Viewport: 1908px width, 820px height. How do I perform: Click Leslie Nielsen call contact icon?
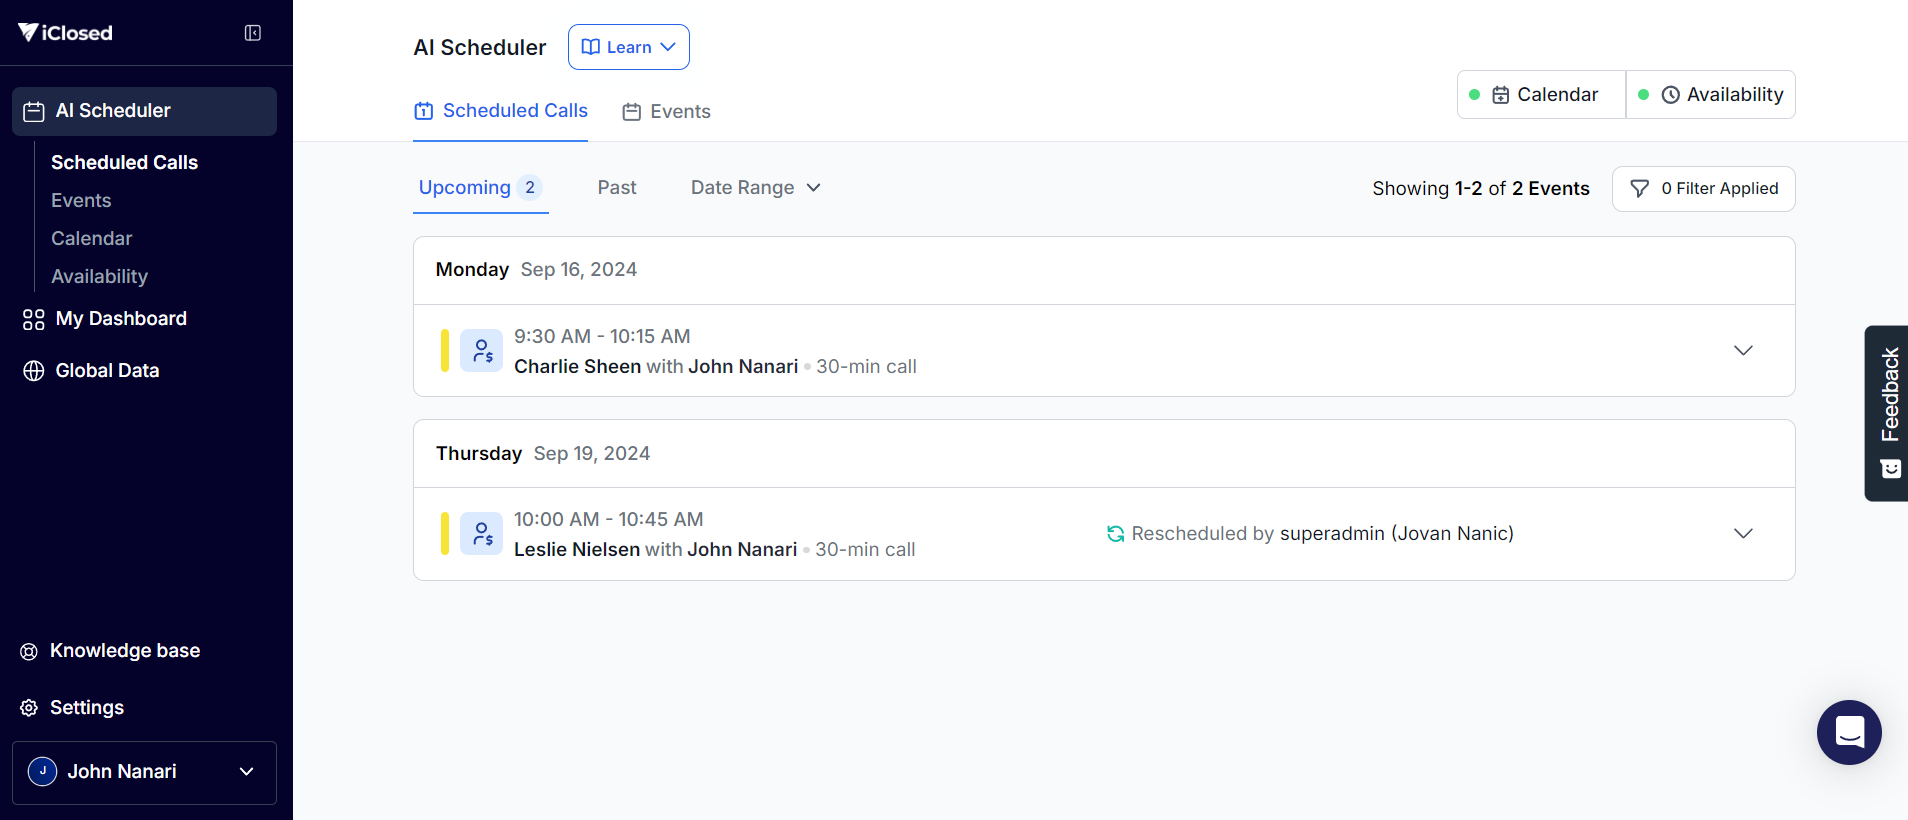point(481,534)
